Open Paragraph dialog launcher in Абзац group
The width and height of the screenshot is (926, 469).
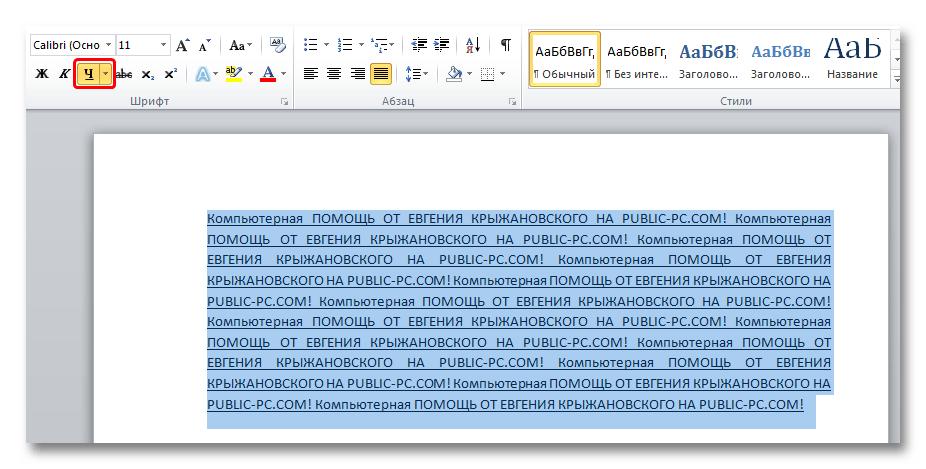point(512,102)
